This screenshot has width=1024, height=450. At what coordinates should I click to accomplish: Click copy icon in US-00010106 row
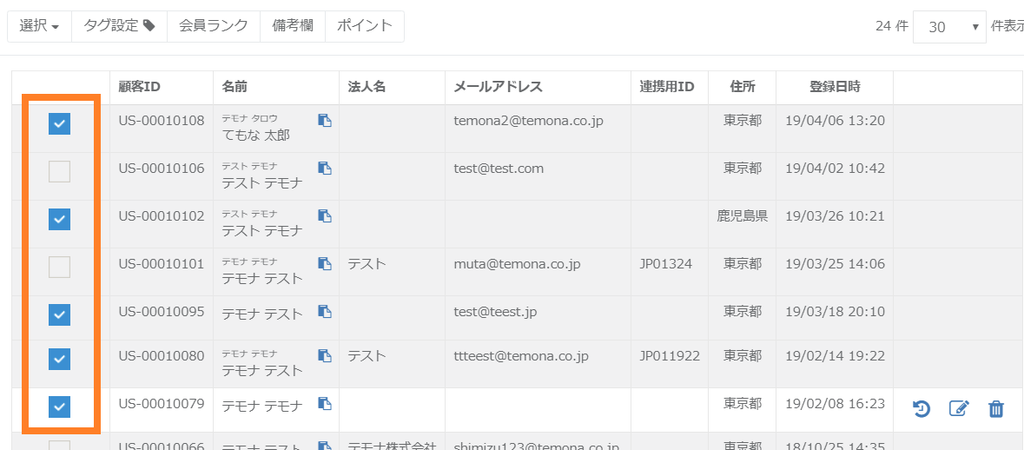click(325, 169)
